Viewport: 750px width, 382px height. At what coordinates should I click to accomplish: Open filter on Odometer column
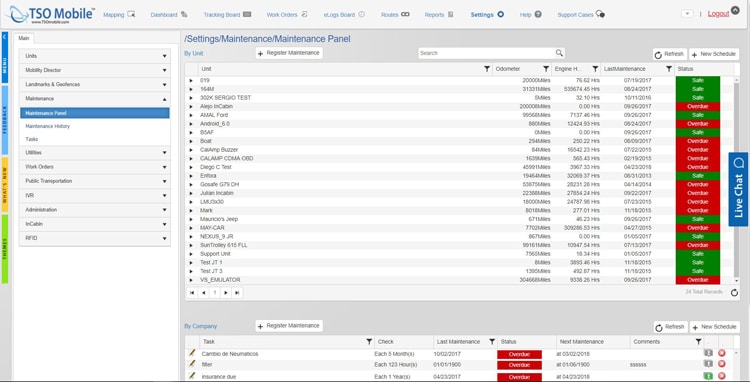pyautogui.click(x=546, y=69)
